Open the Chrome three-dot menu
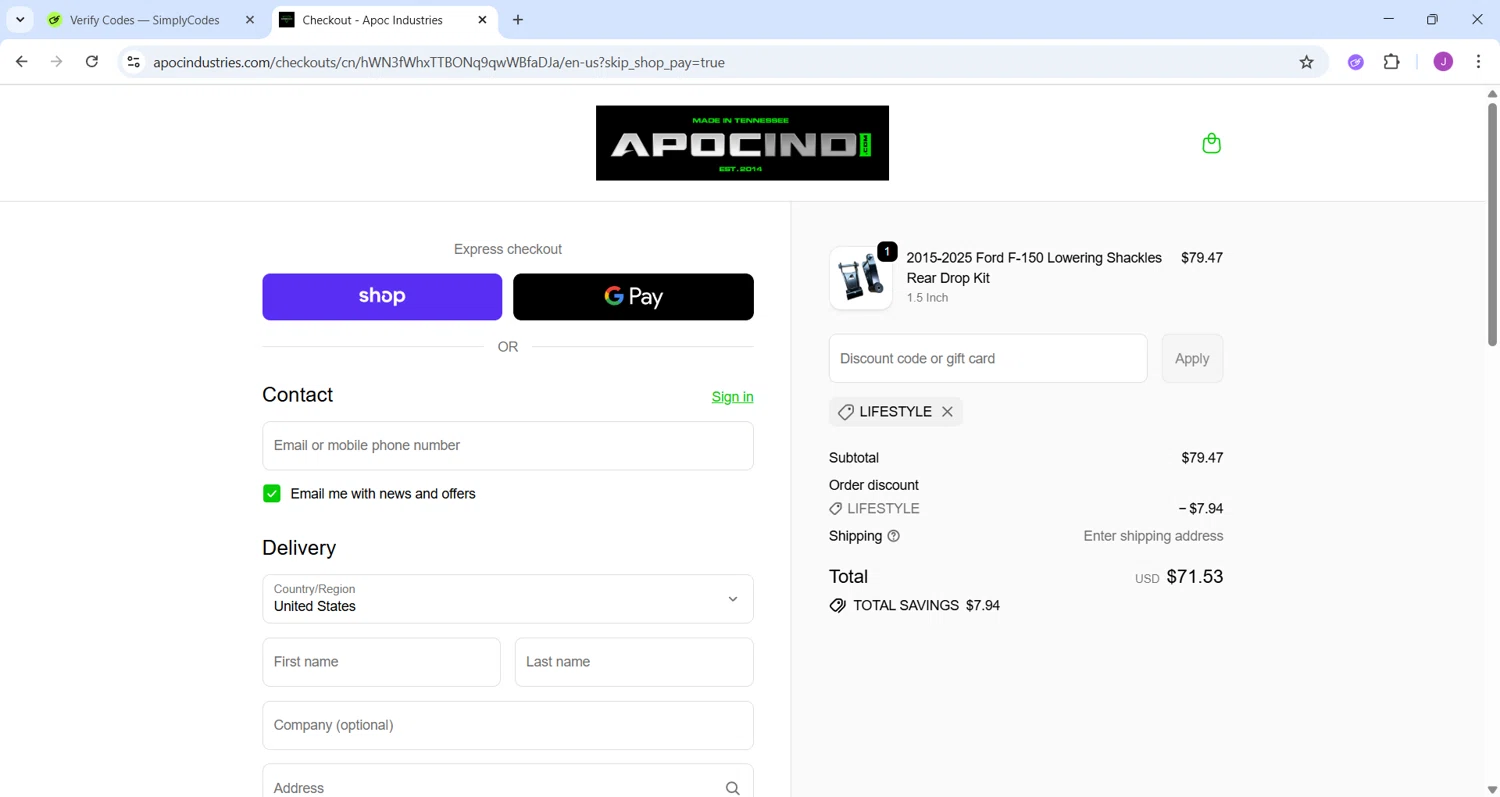 point(1478,62)
